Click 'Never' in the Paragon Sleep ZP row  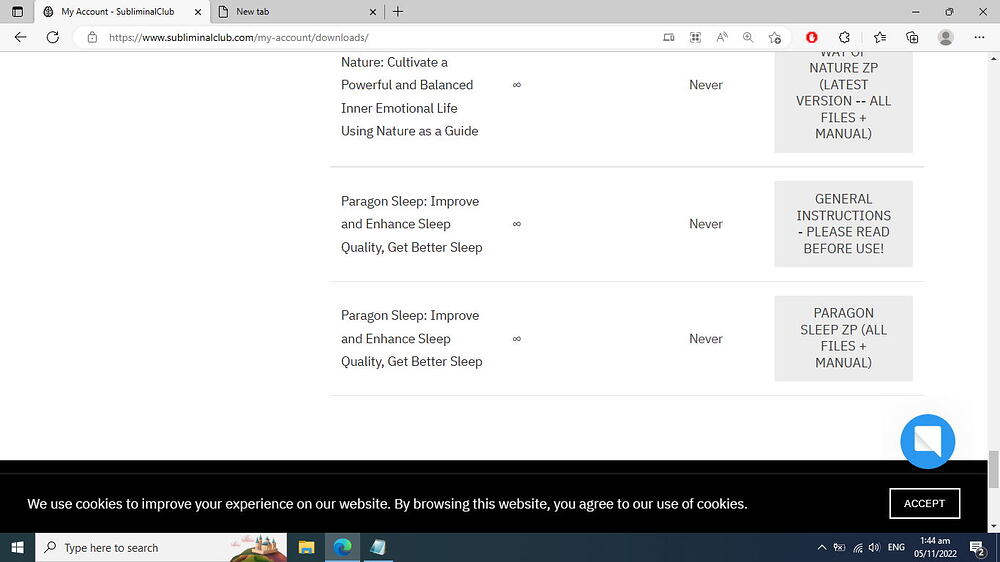pyautogui.click(x=705, y=339)
